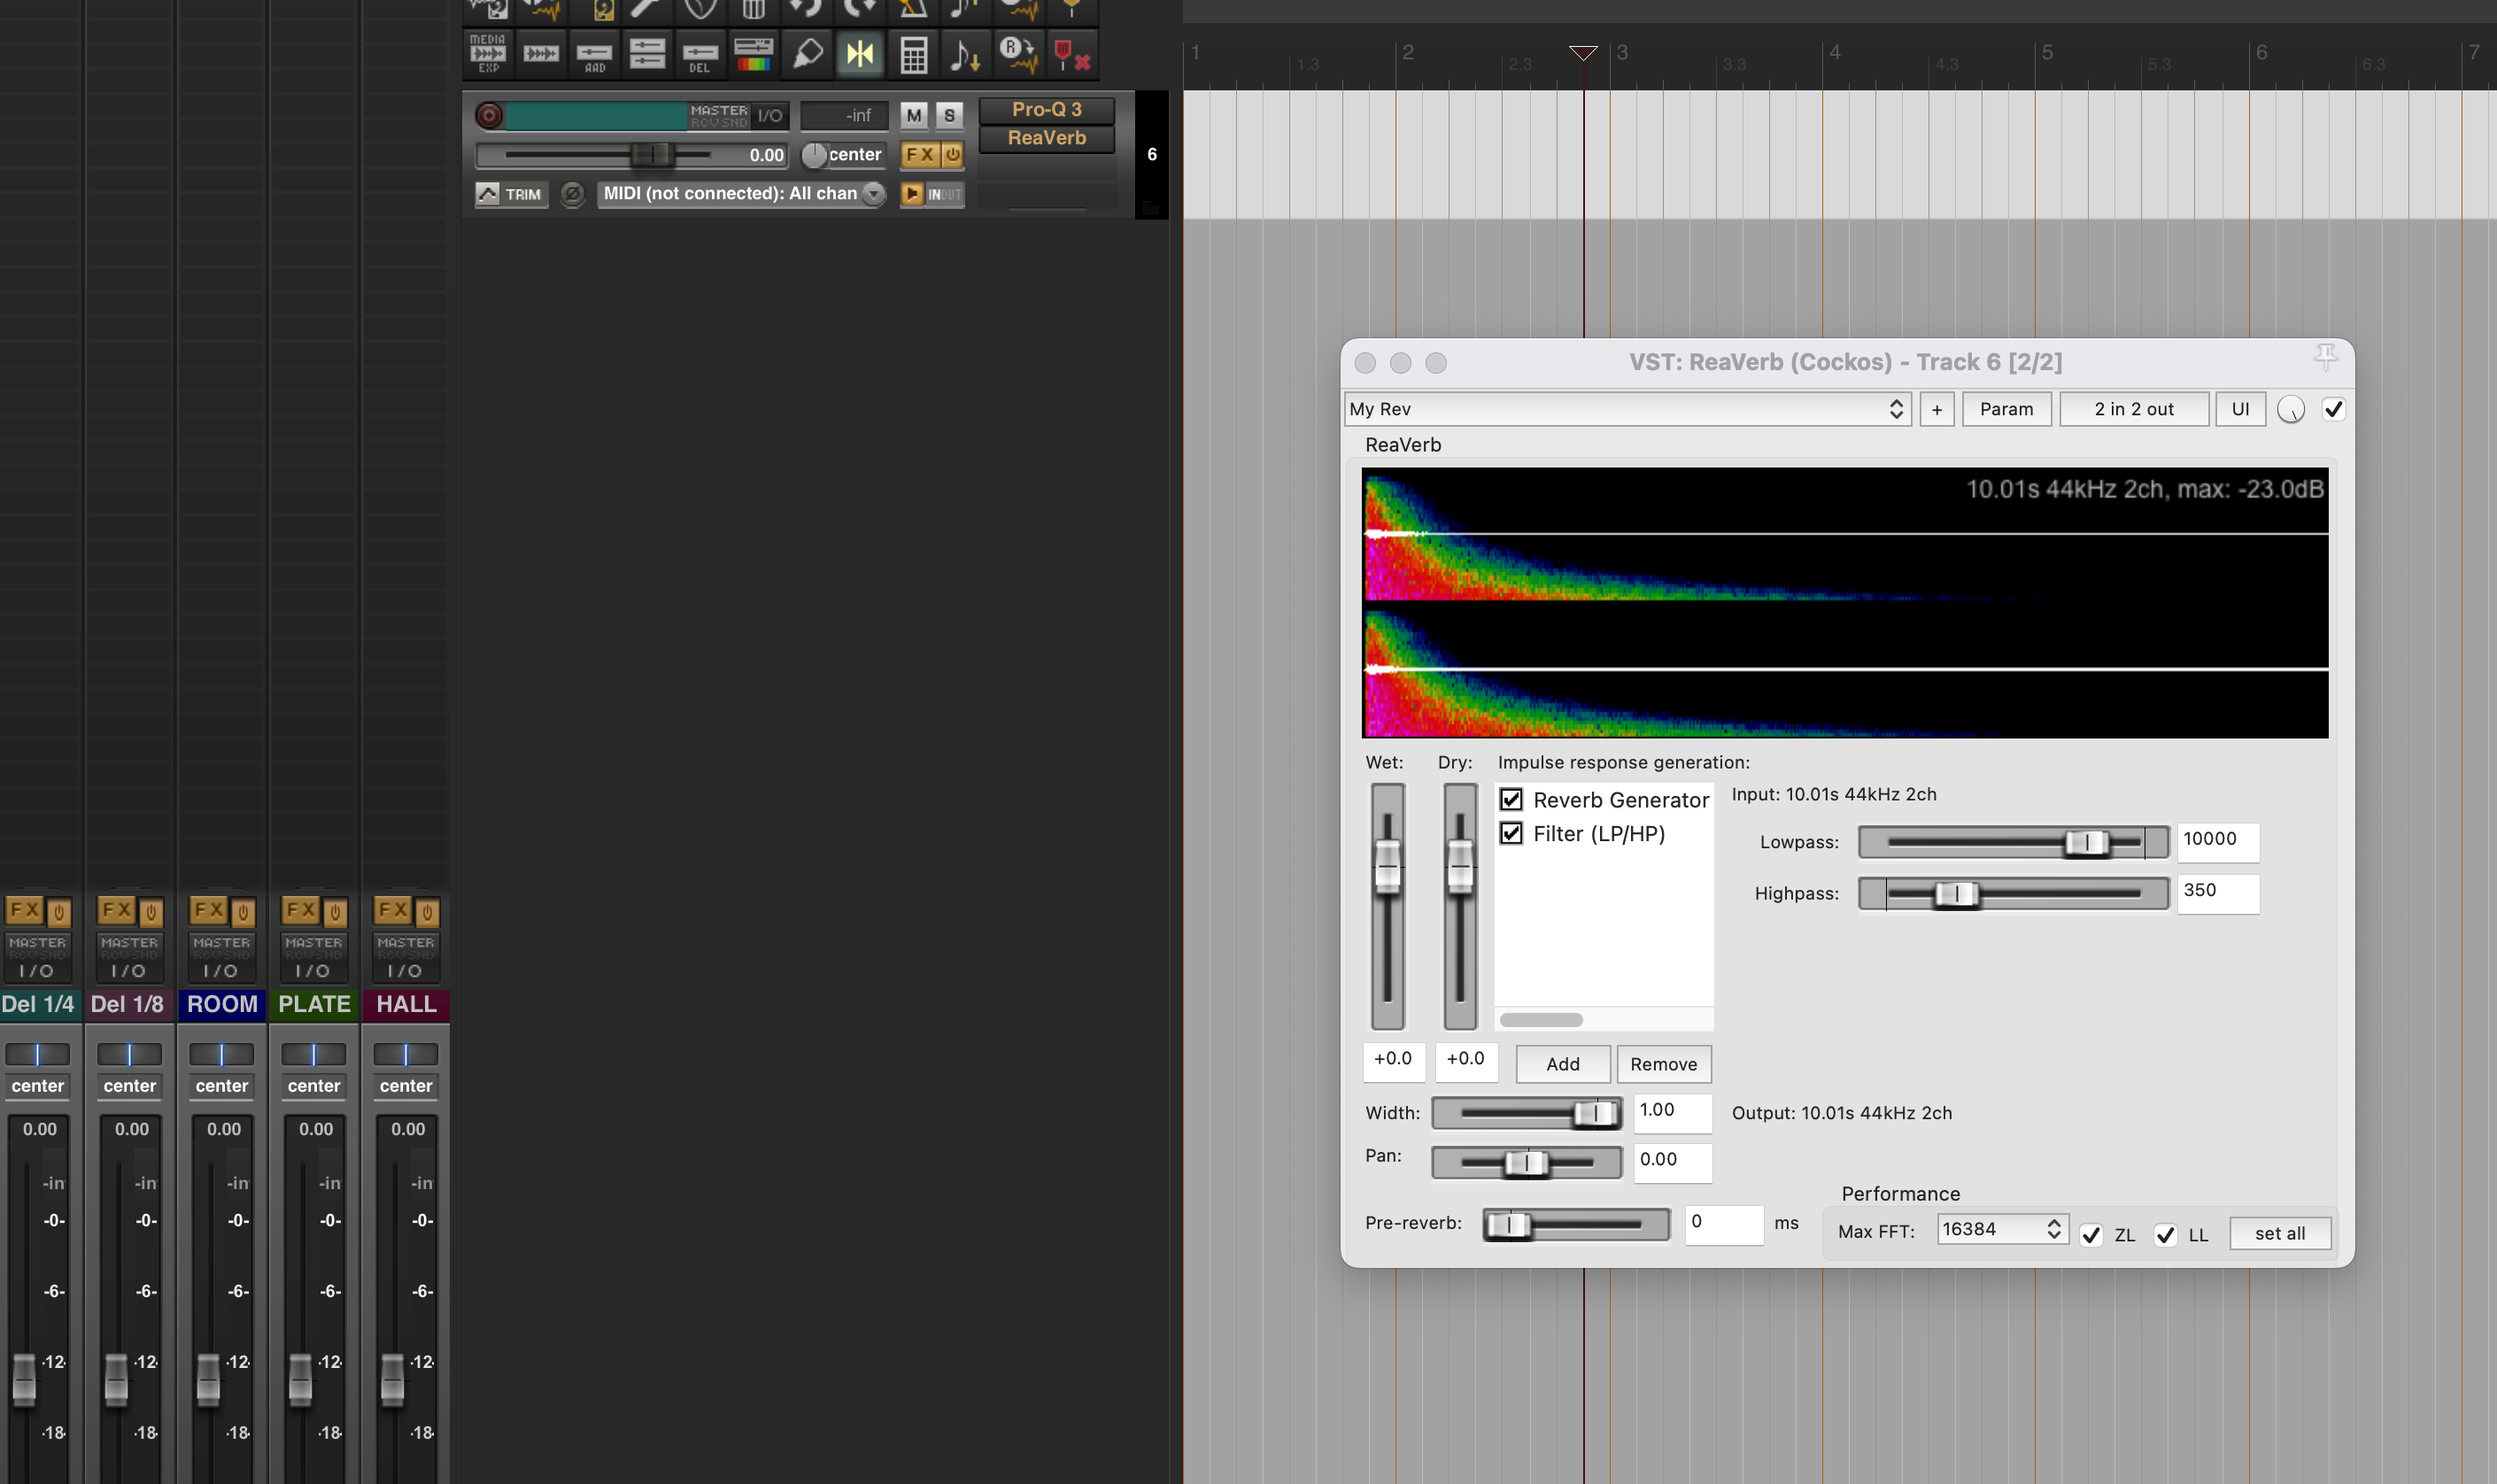Toggle the ZL performance checkbox
Viewport: 2497px width, 1484px height.
tap(2091, 1235)
